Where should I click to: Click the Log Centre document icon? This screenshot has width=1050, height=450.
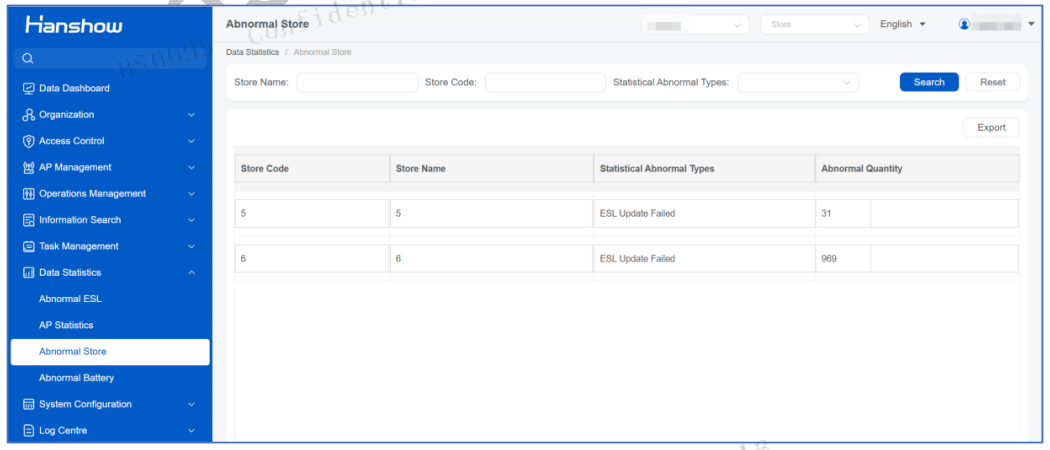click(x=28, y=431)
